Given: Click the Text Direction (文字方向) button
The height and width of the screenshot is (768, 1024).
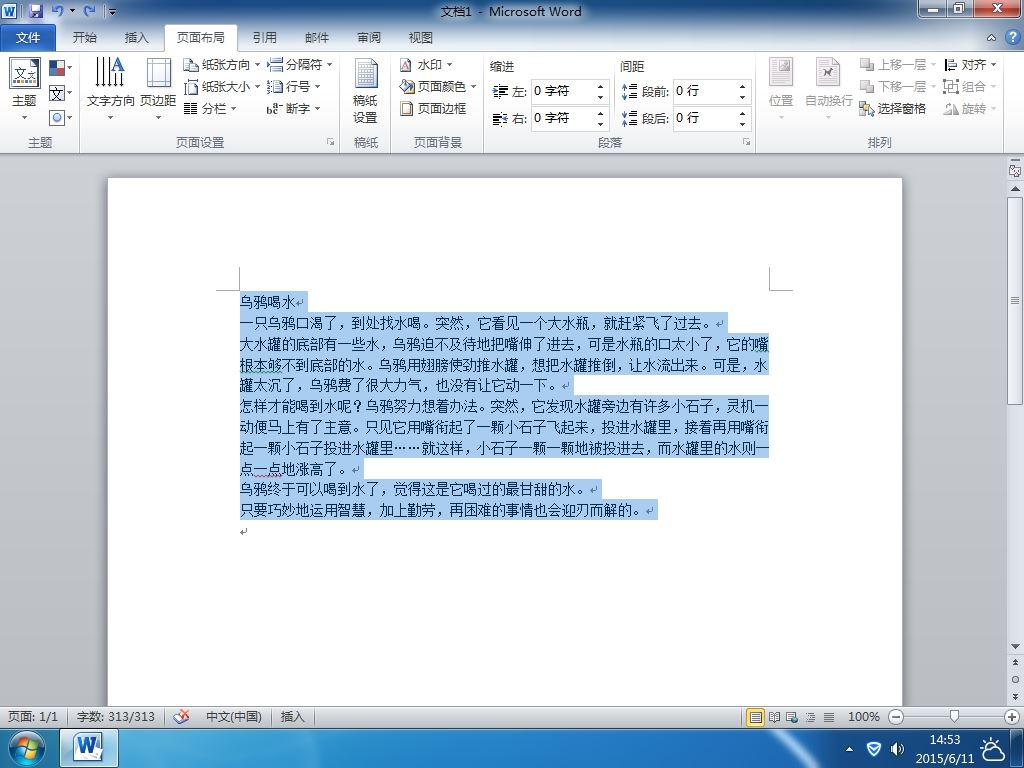Looking at the screenshot, I should (110, 90).
